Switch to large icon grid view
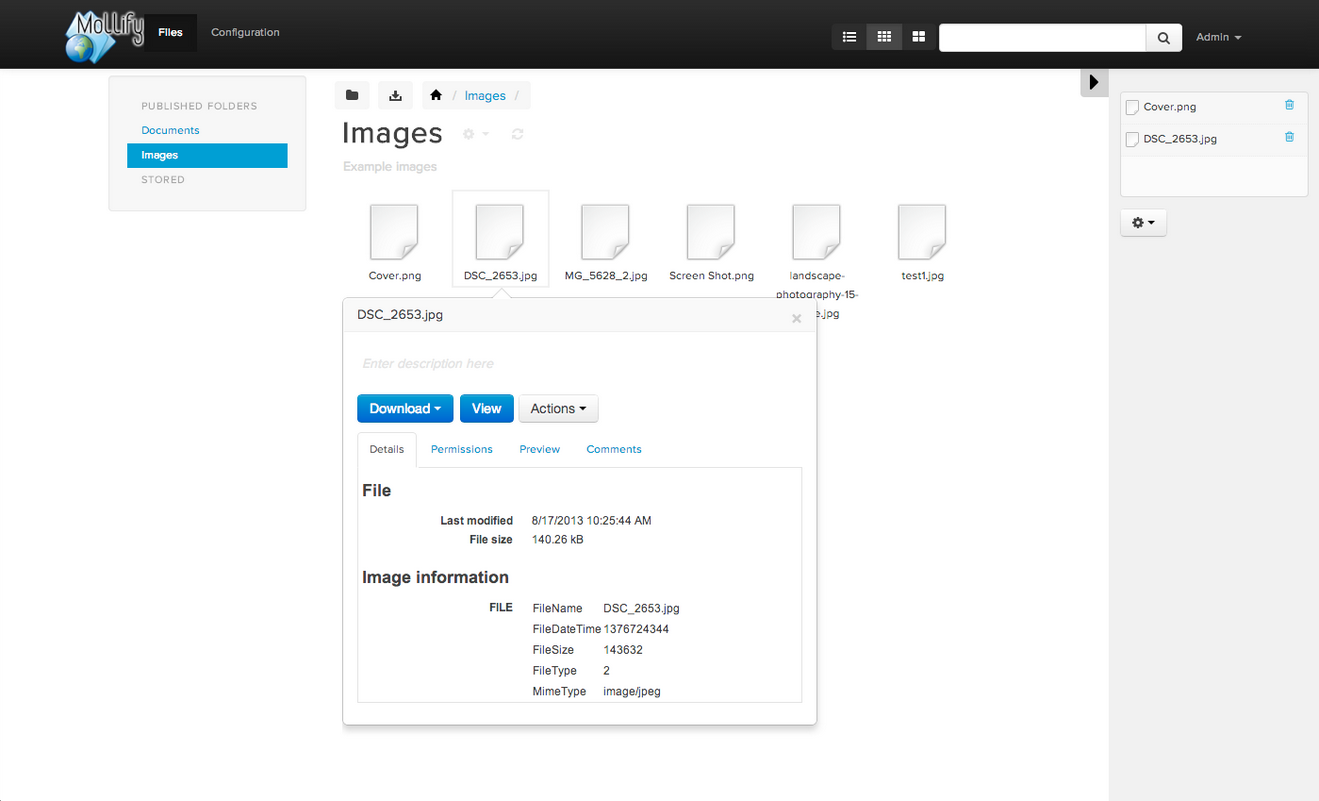This screenshot has height=801, width=1319. 918,37
